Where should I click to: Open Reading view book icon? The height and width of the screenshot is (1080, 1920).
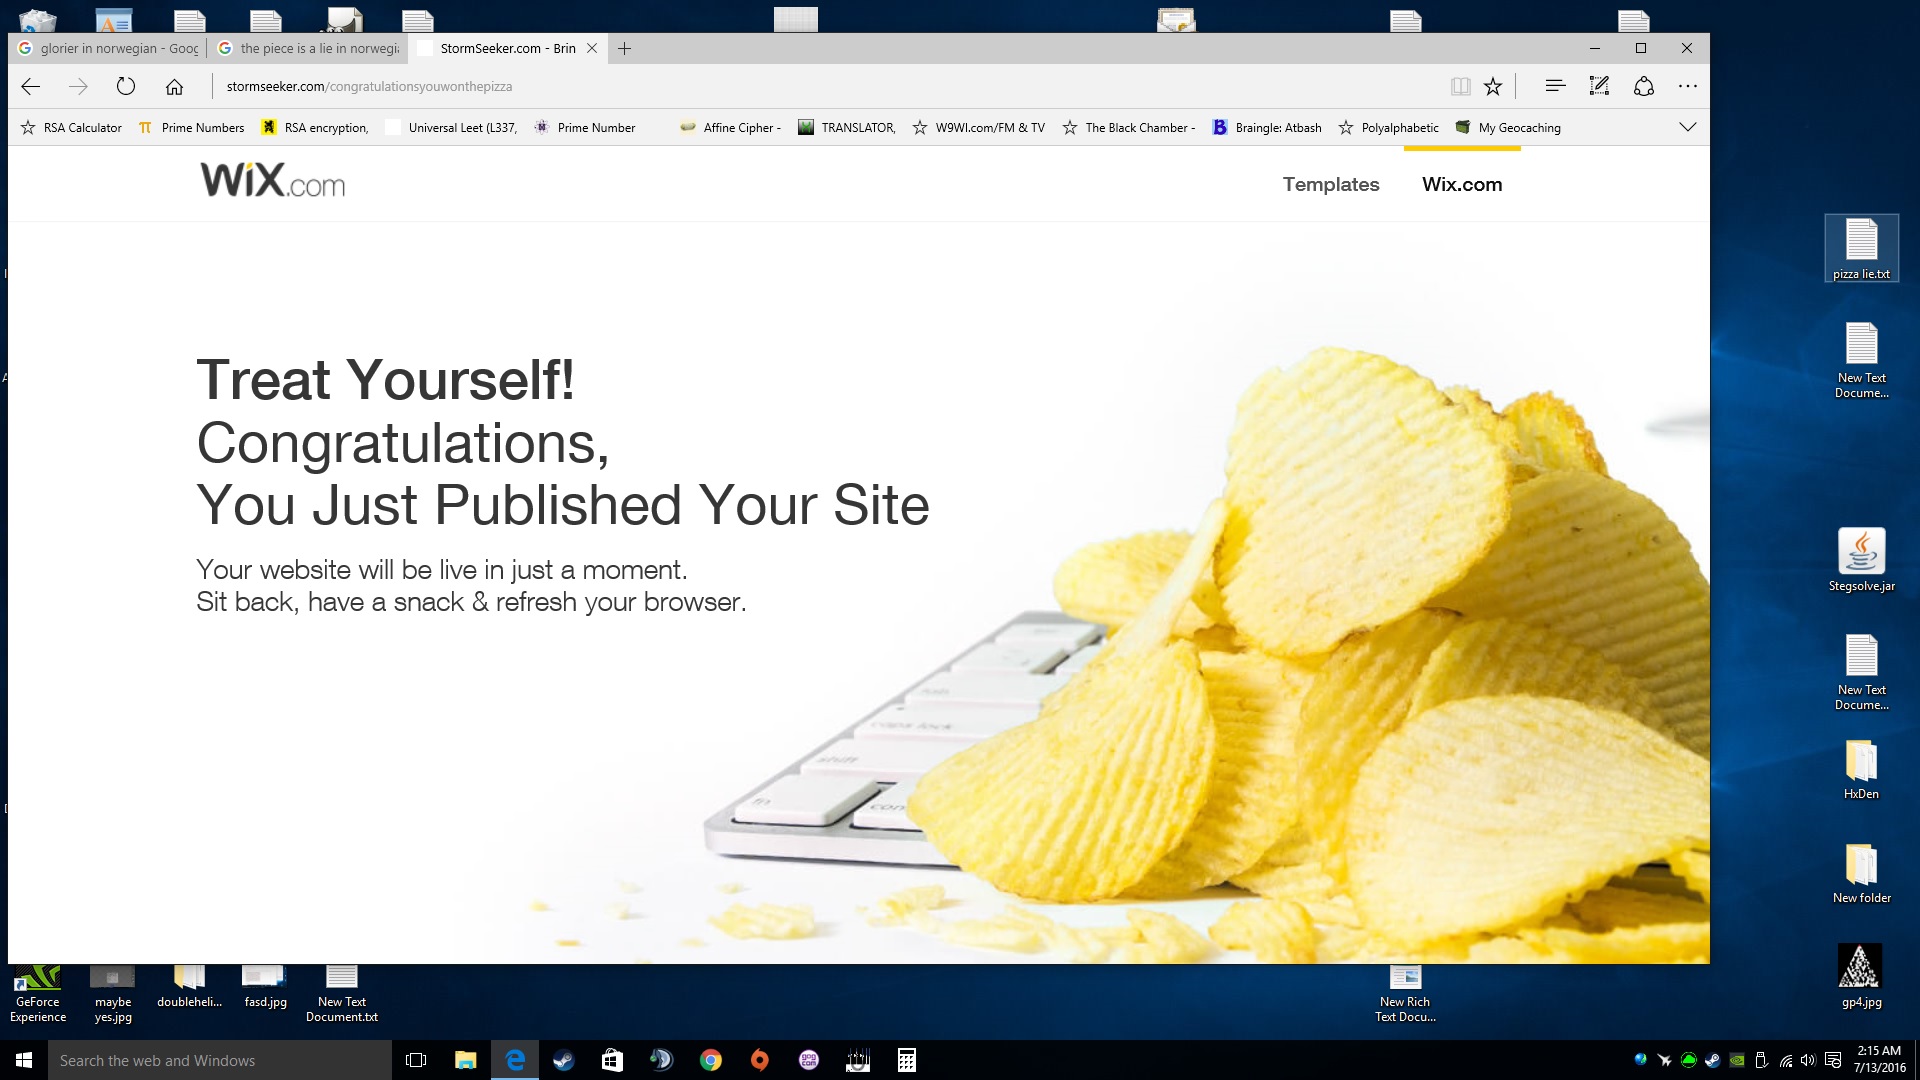click(1460, 87)
